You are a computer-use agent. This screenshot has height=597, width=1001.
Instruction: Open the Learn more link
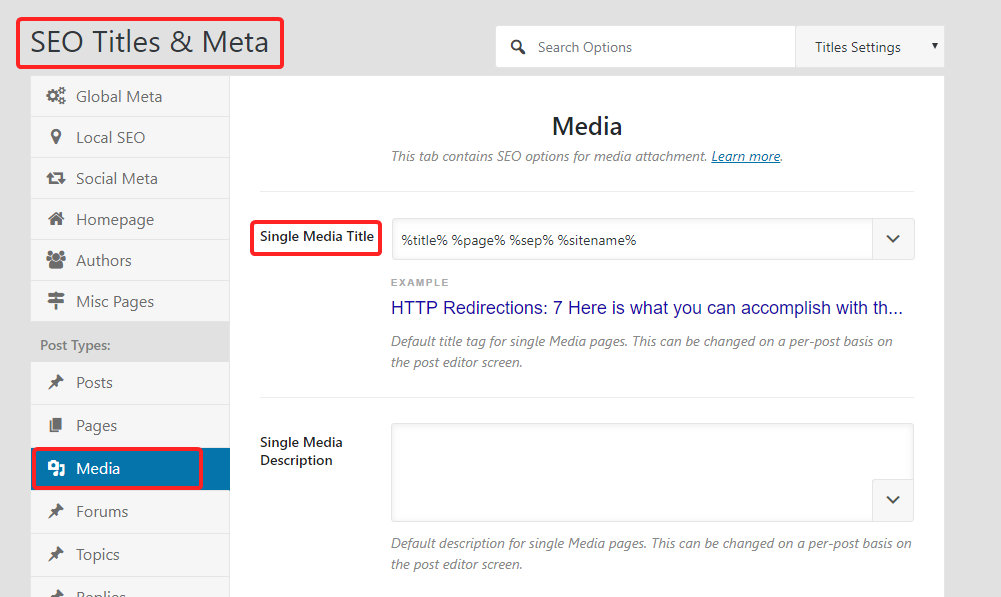click(x=745, y=157)
